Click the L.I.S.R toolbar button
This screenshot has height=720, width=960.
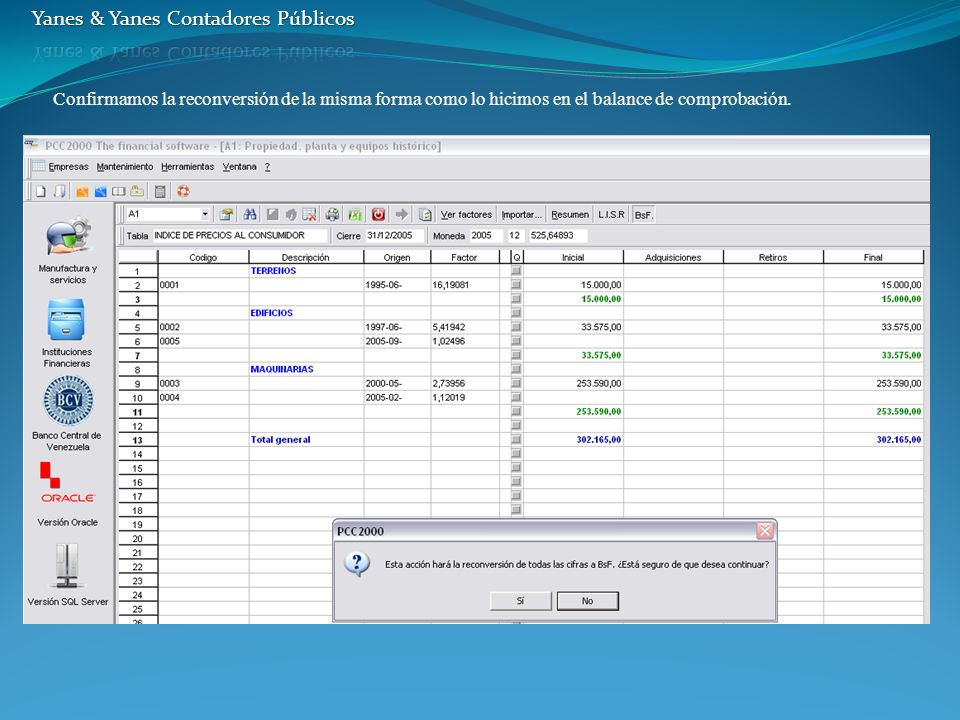pos(612,215)
